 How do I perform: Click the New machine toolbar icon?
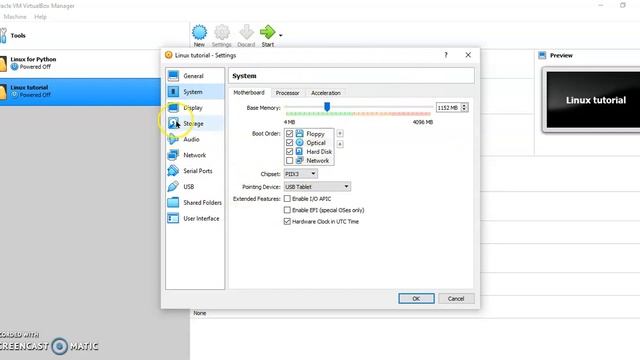pyautogui.click(x=199, y=32)
